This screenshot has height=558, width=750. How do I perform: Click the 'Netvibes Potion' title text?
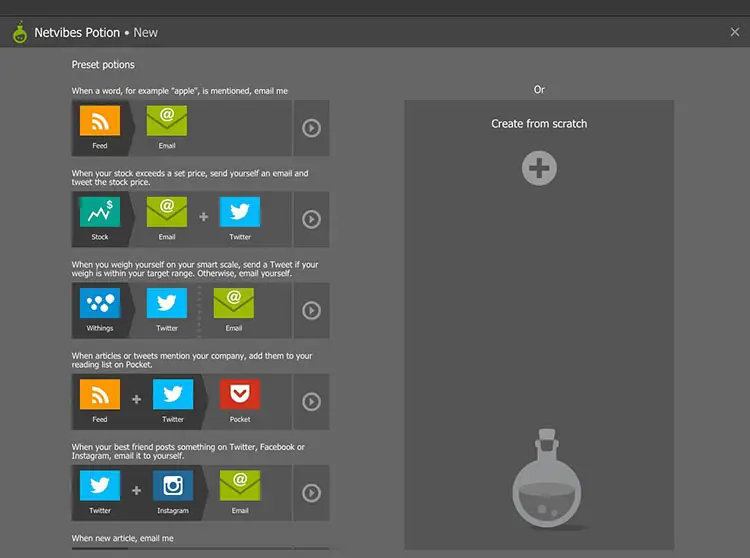coord(77,33)
